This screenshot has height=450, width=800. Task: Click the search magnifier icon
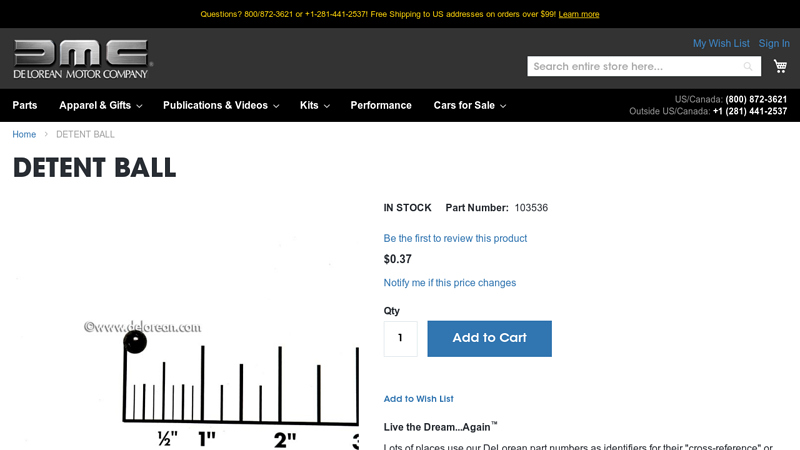tap(748, 67)
